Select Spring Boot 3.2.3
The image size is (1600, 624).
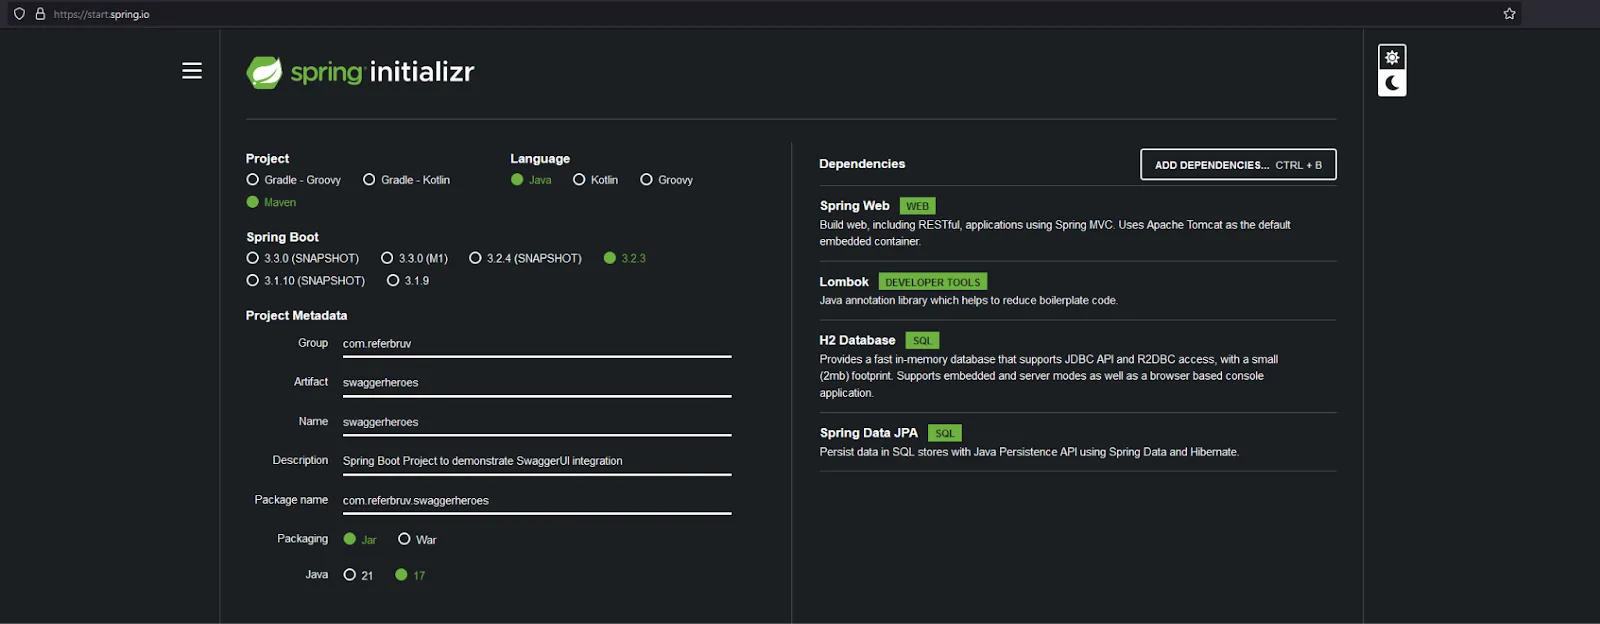pyautogui.click(x=625, y=258)
